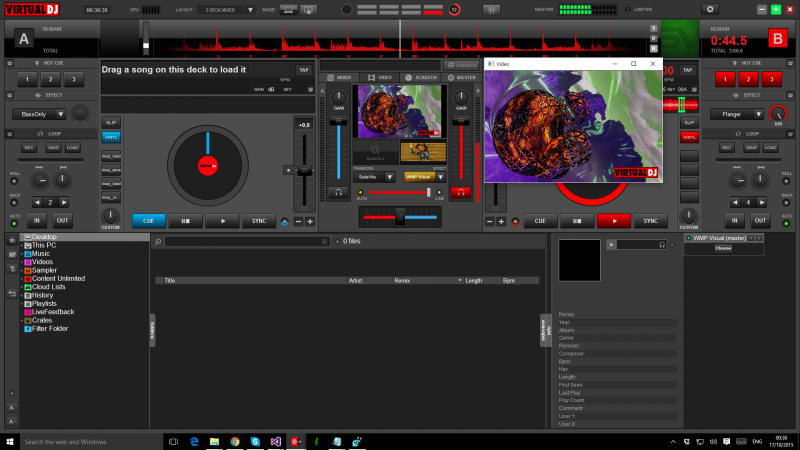The height and width of the screenshot is (450, 800).
Task: Play deck B with red play button
Action: [614, 221]
